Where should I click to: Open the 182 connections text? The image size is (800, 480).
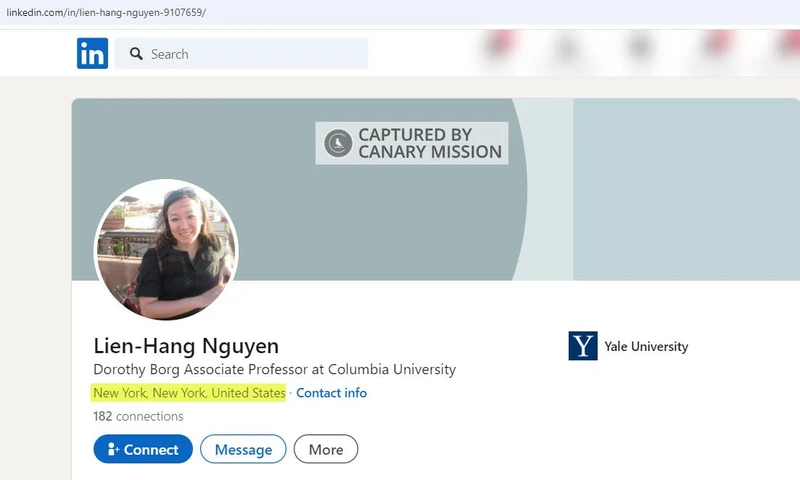(138, 416)
